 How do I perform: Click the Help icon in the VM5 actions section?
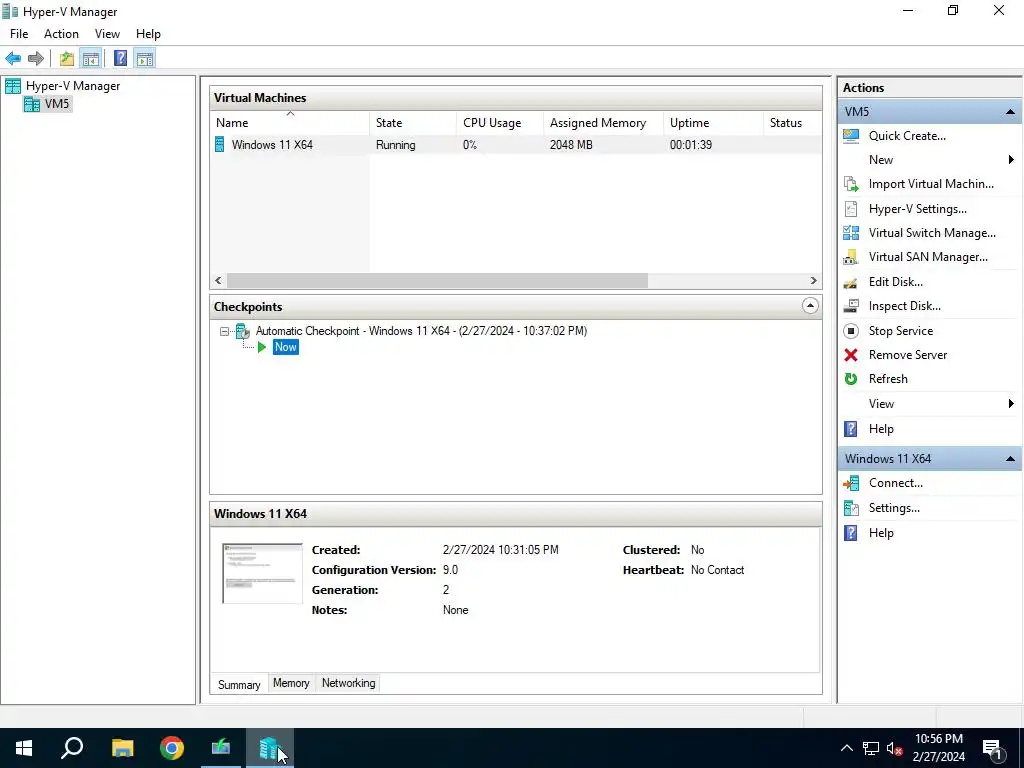click(851, 429)
